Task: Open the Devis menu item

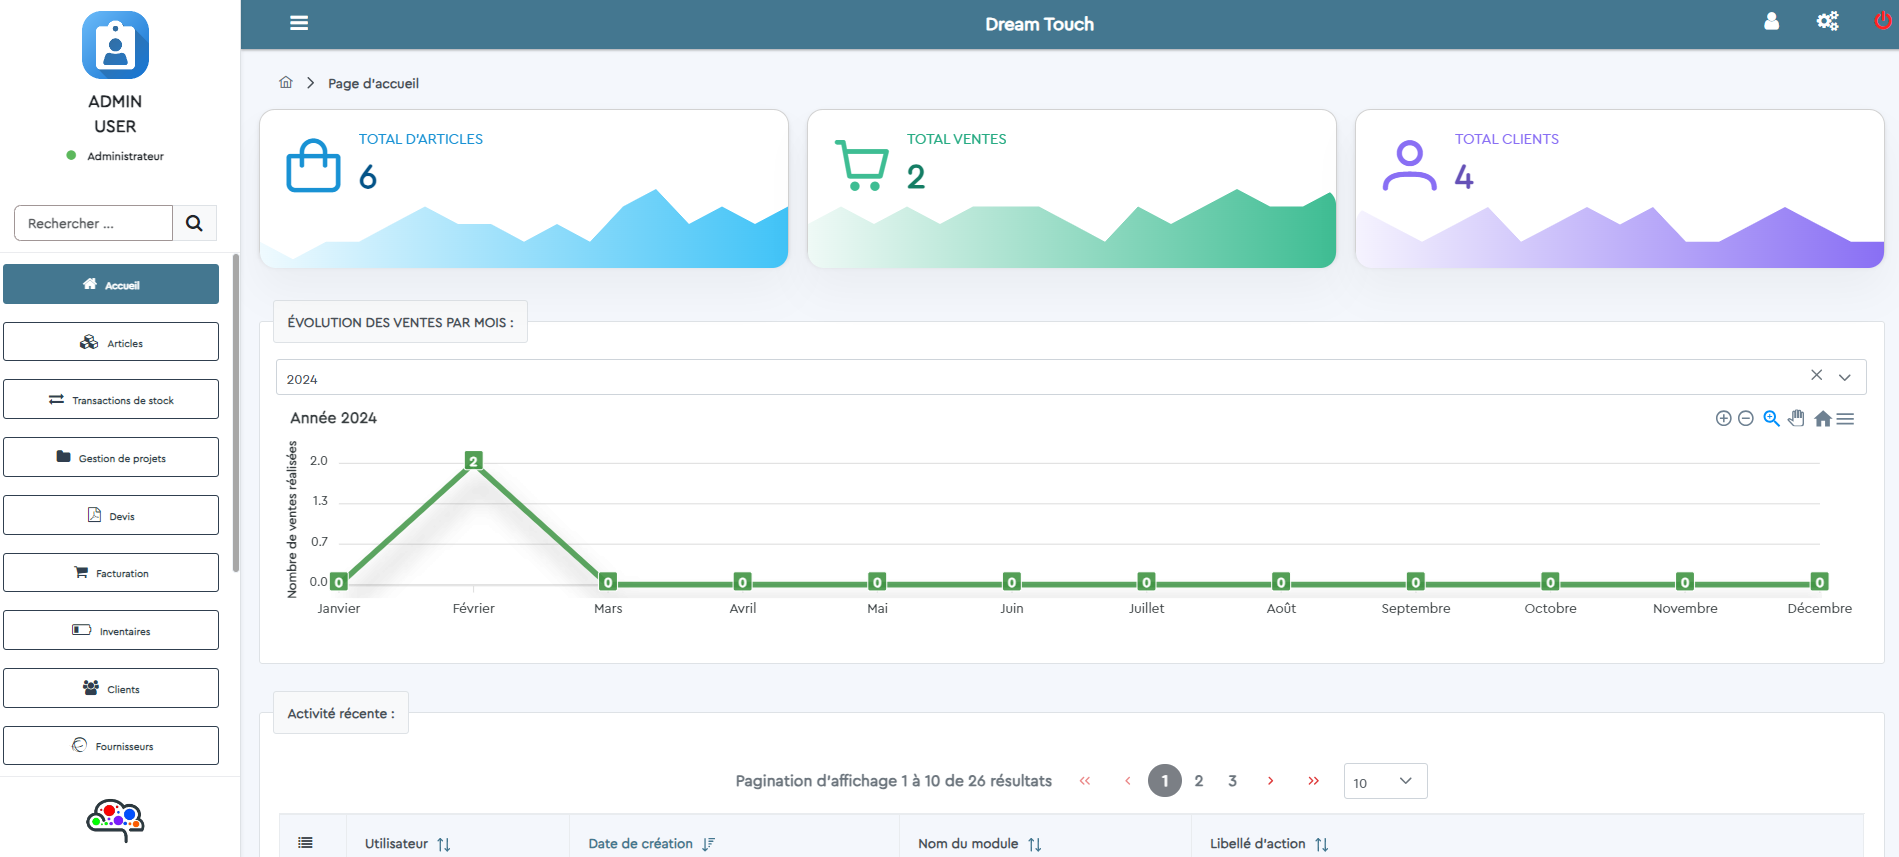Action: pos(111,515)
